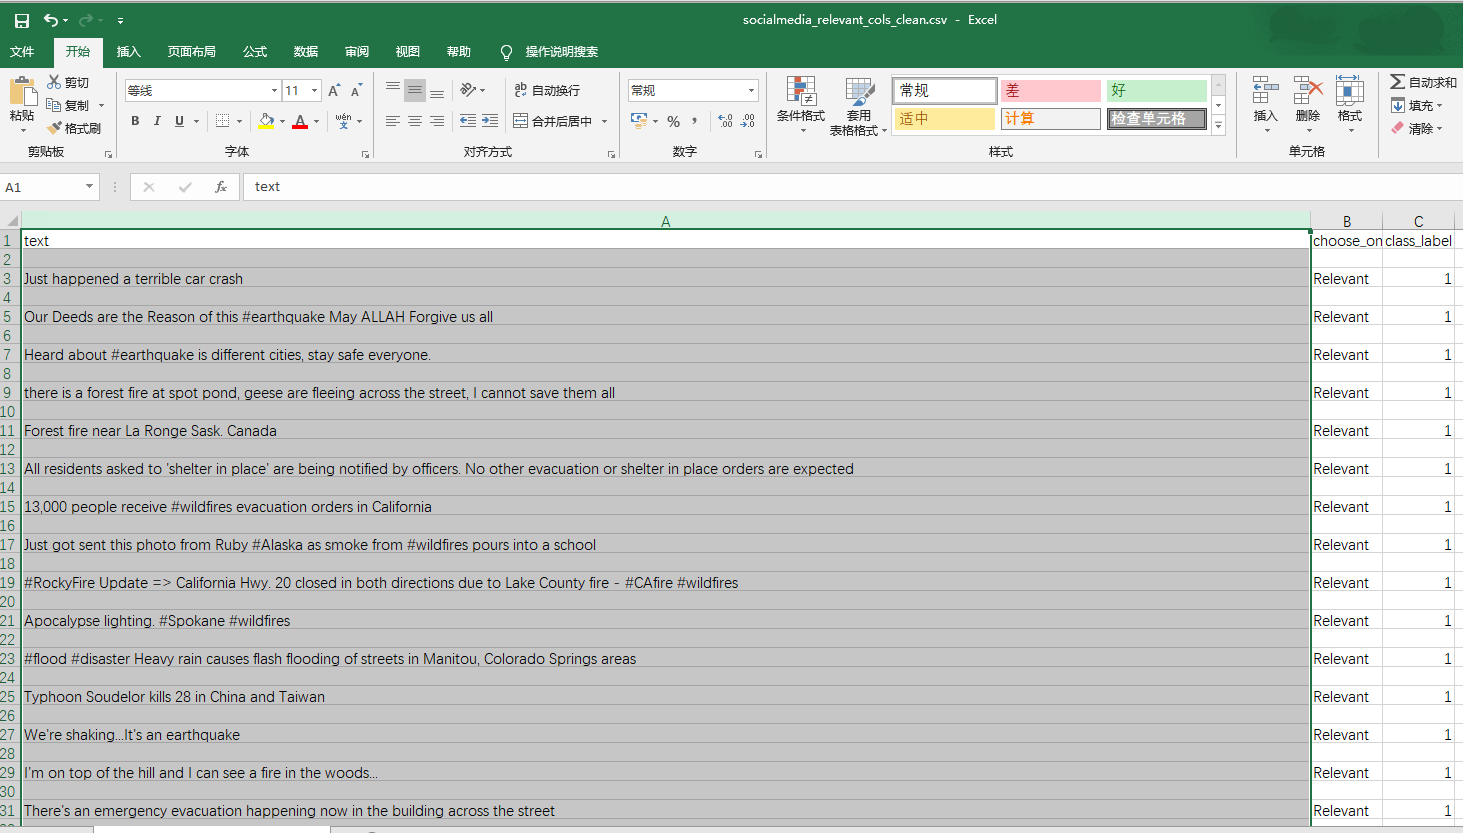Activate the 格式刷 format painter
The width and height of the screenshot is (1463, 833).
click(x=74, y=128)
